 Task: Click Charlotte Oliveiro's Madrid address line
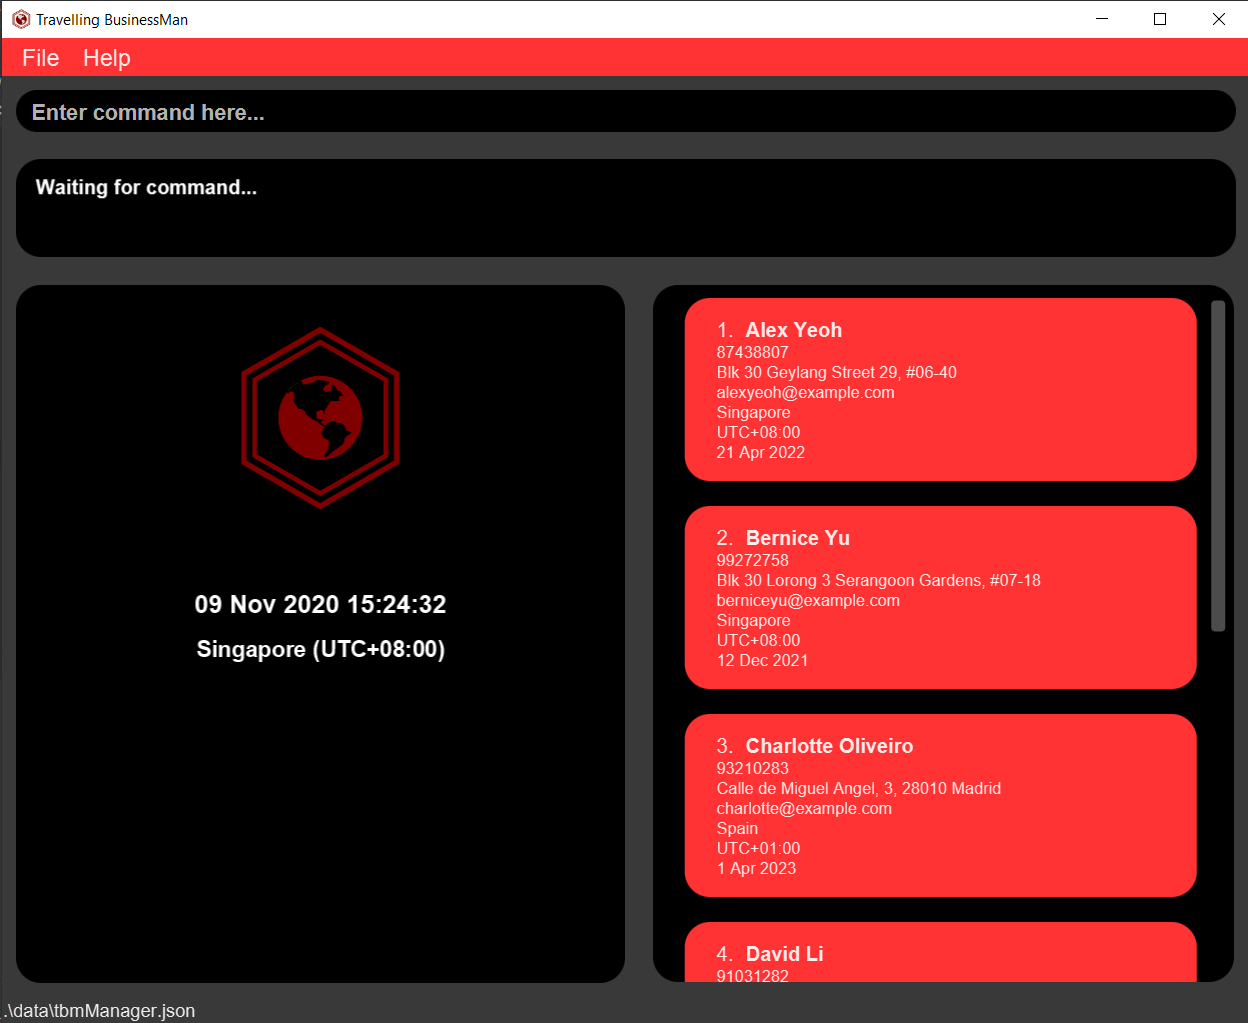click(x=858, y=788)
